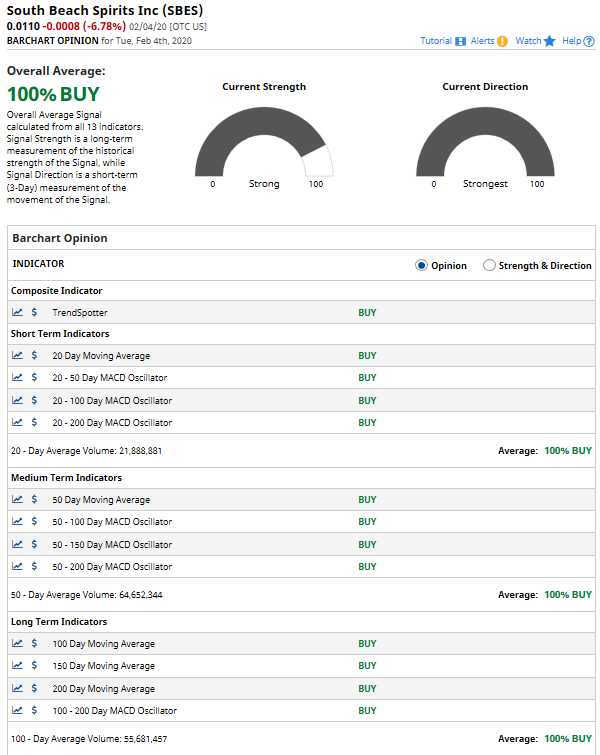Click the South Beach Spirits Inc (SBES) title
Viewport: 600px width, 755px height.
(x=105, y=10)
